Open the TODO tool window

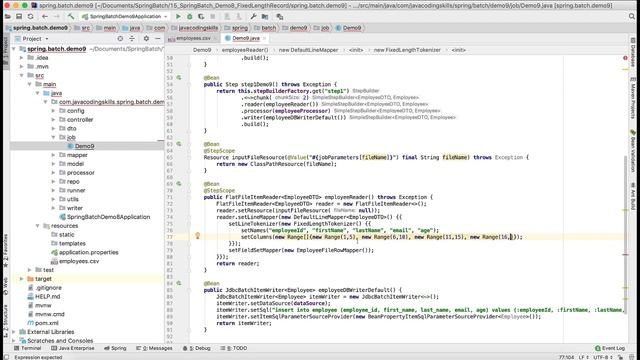[x=234, y=348]
